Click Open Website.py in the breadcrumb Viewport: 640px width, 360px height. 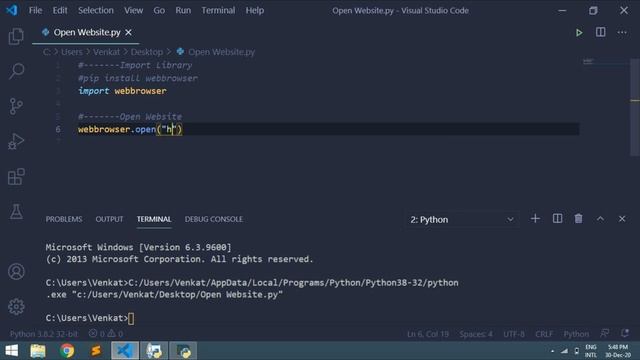(221, 52)
